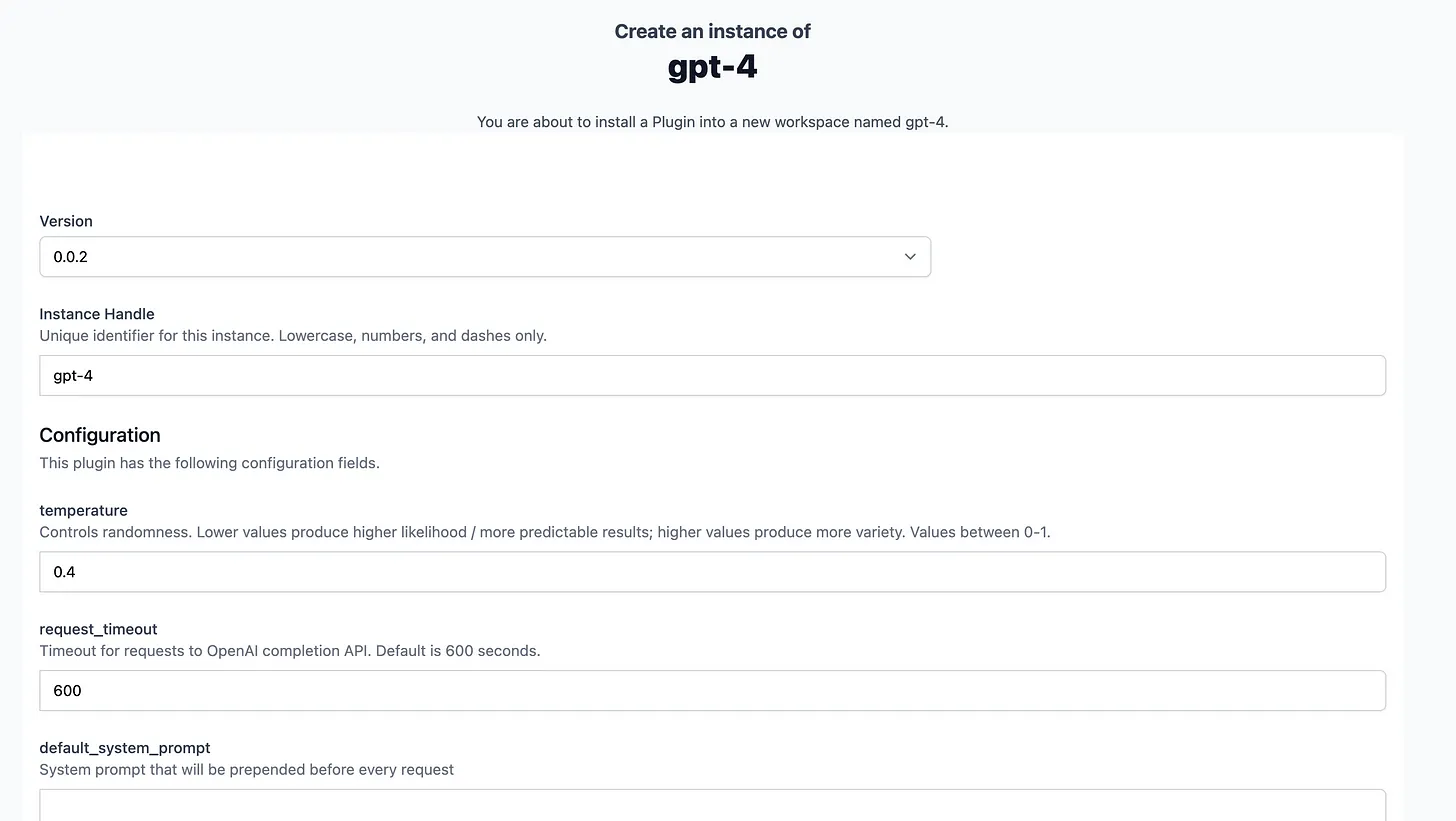
Task: Select the request_timeout input box
Action: click(712, 691)
